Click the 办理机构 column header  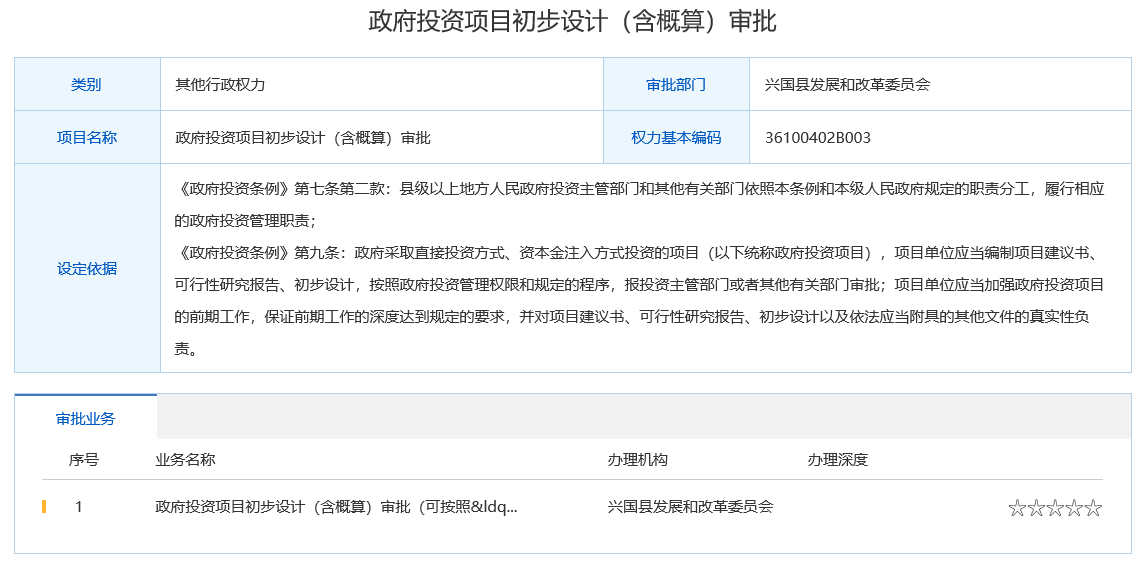click(637, 460)
